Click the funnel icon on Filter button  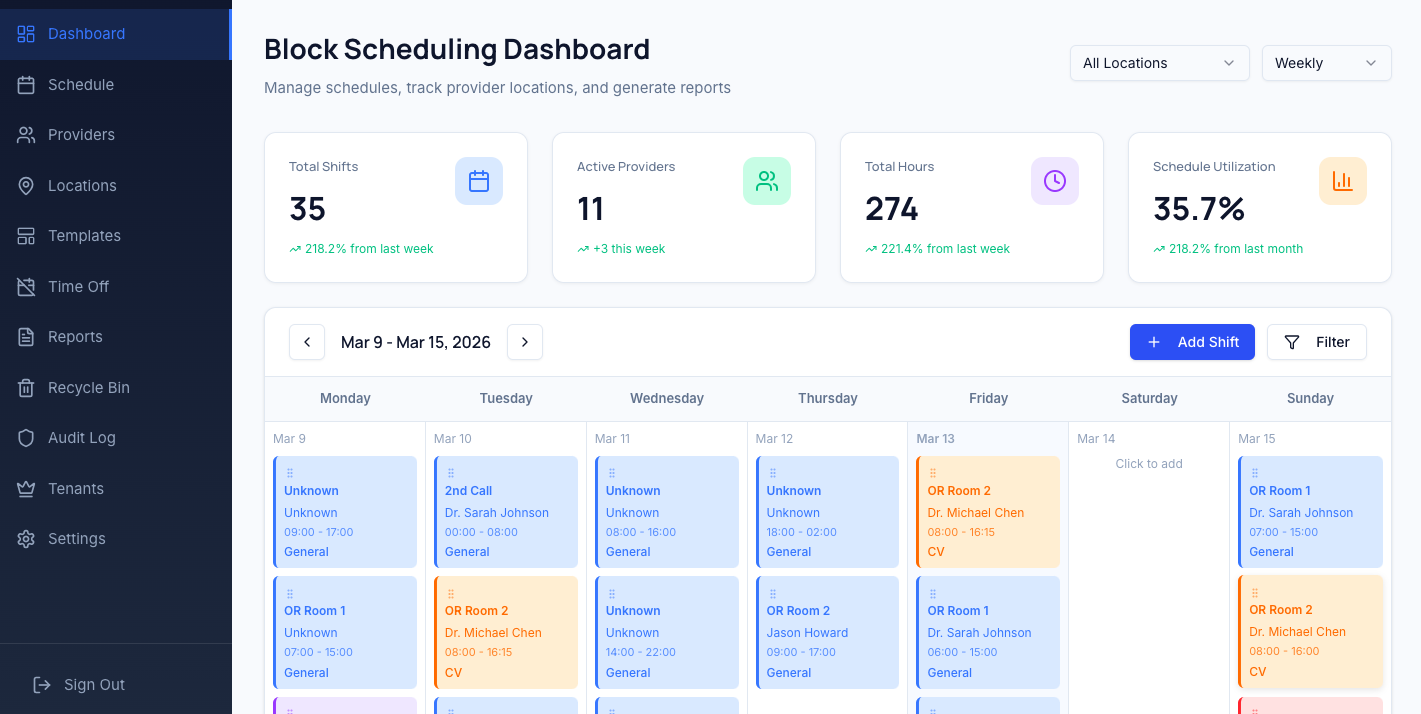coord(1292,342)
